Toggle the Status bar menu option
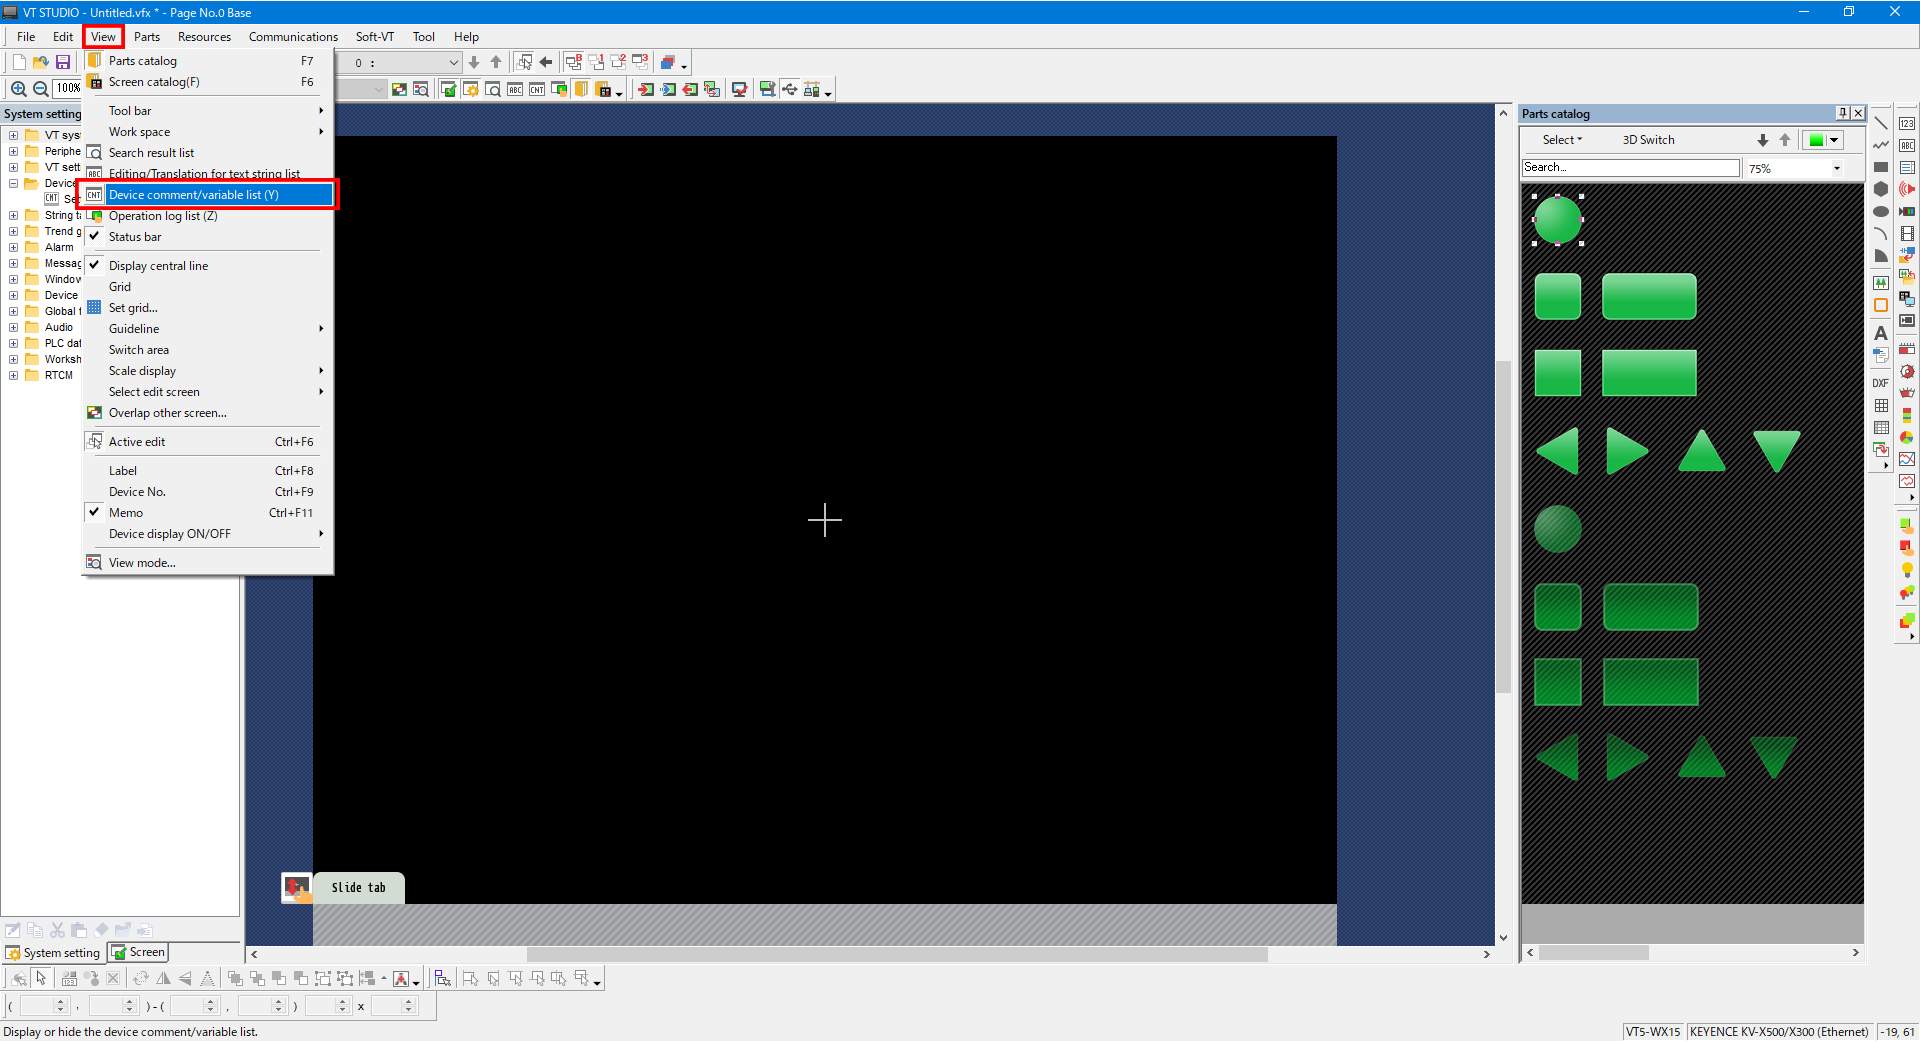1920x1042 pixels. [135, 237]
